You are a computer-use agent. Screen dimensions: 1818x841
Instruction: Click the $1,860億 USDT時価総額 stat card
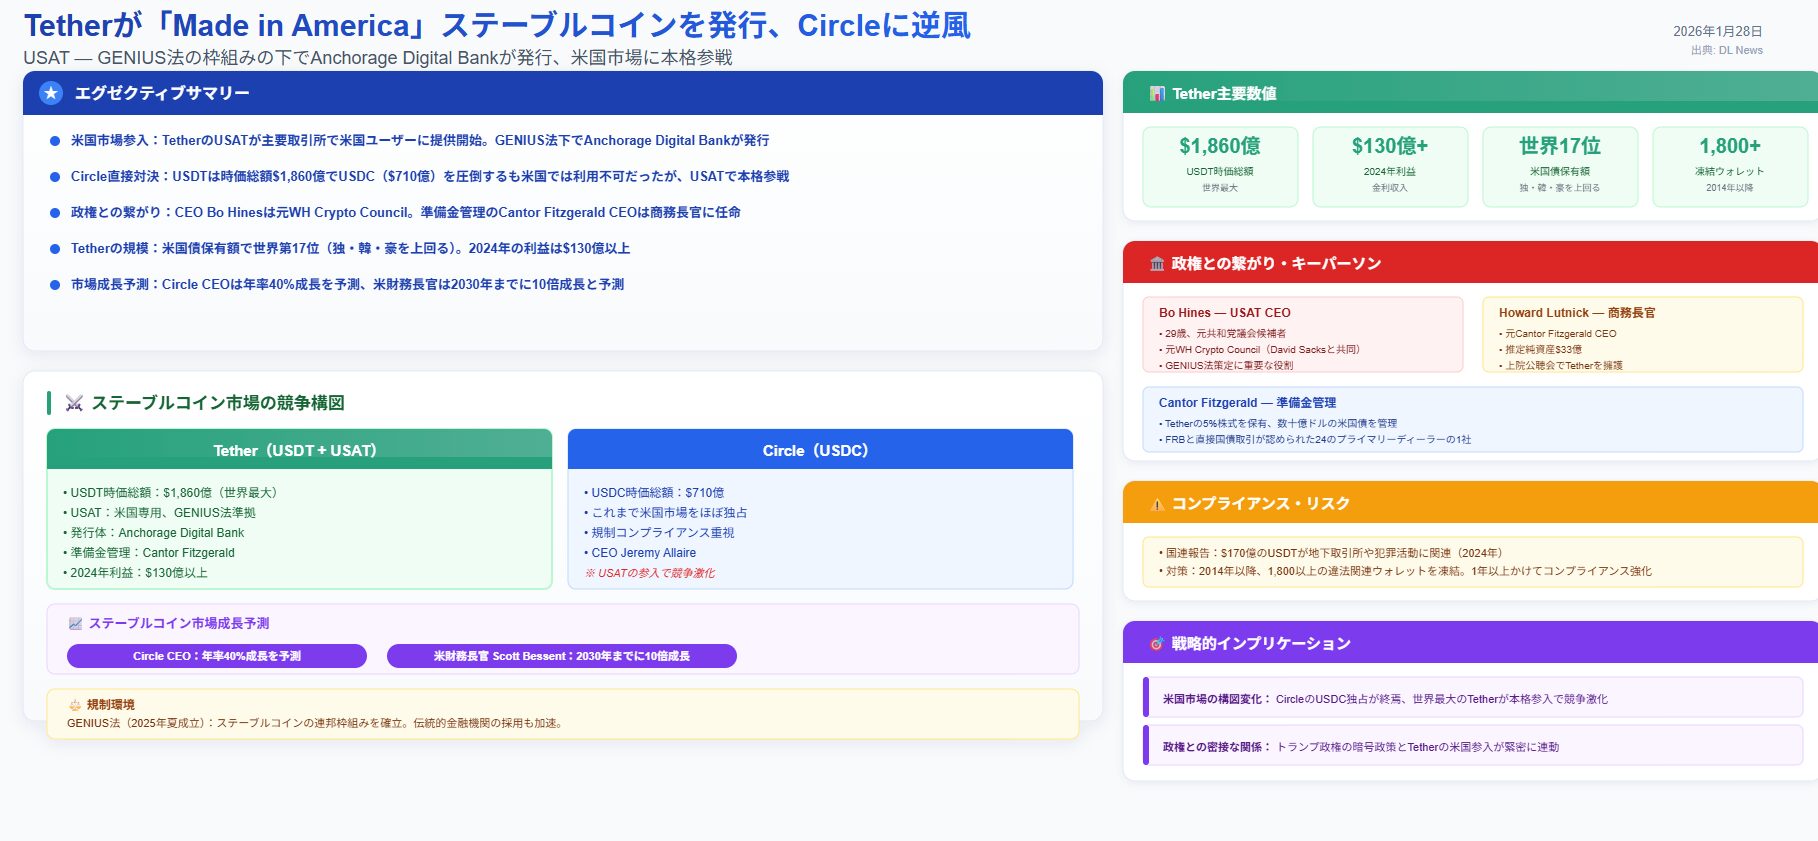click(x=1220, y=166)
